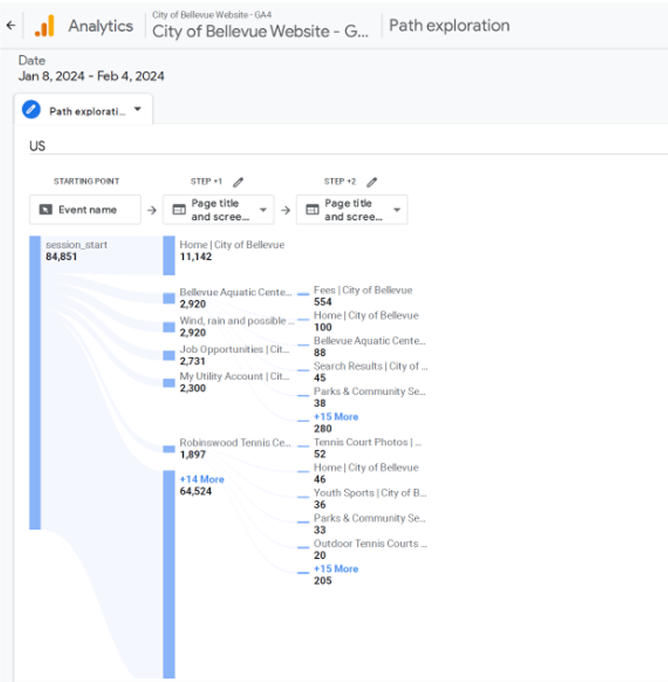This screenshot has height=682, width=668.
Task: Click the Path exploration title text
Action: tap(449, 25)
